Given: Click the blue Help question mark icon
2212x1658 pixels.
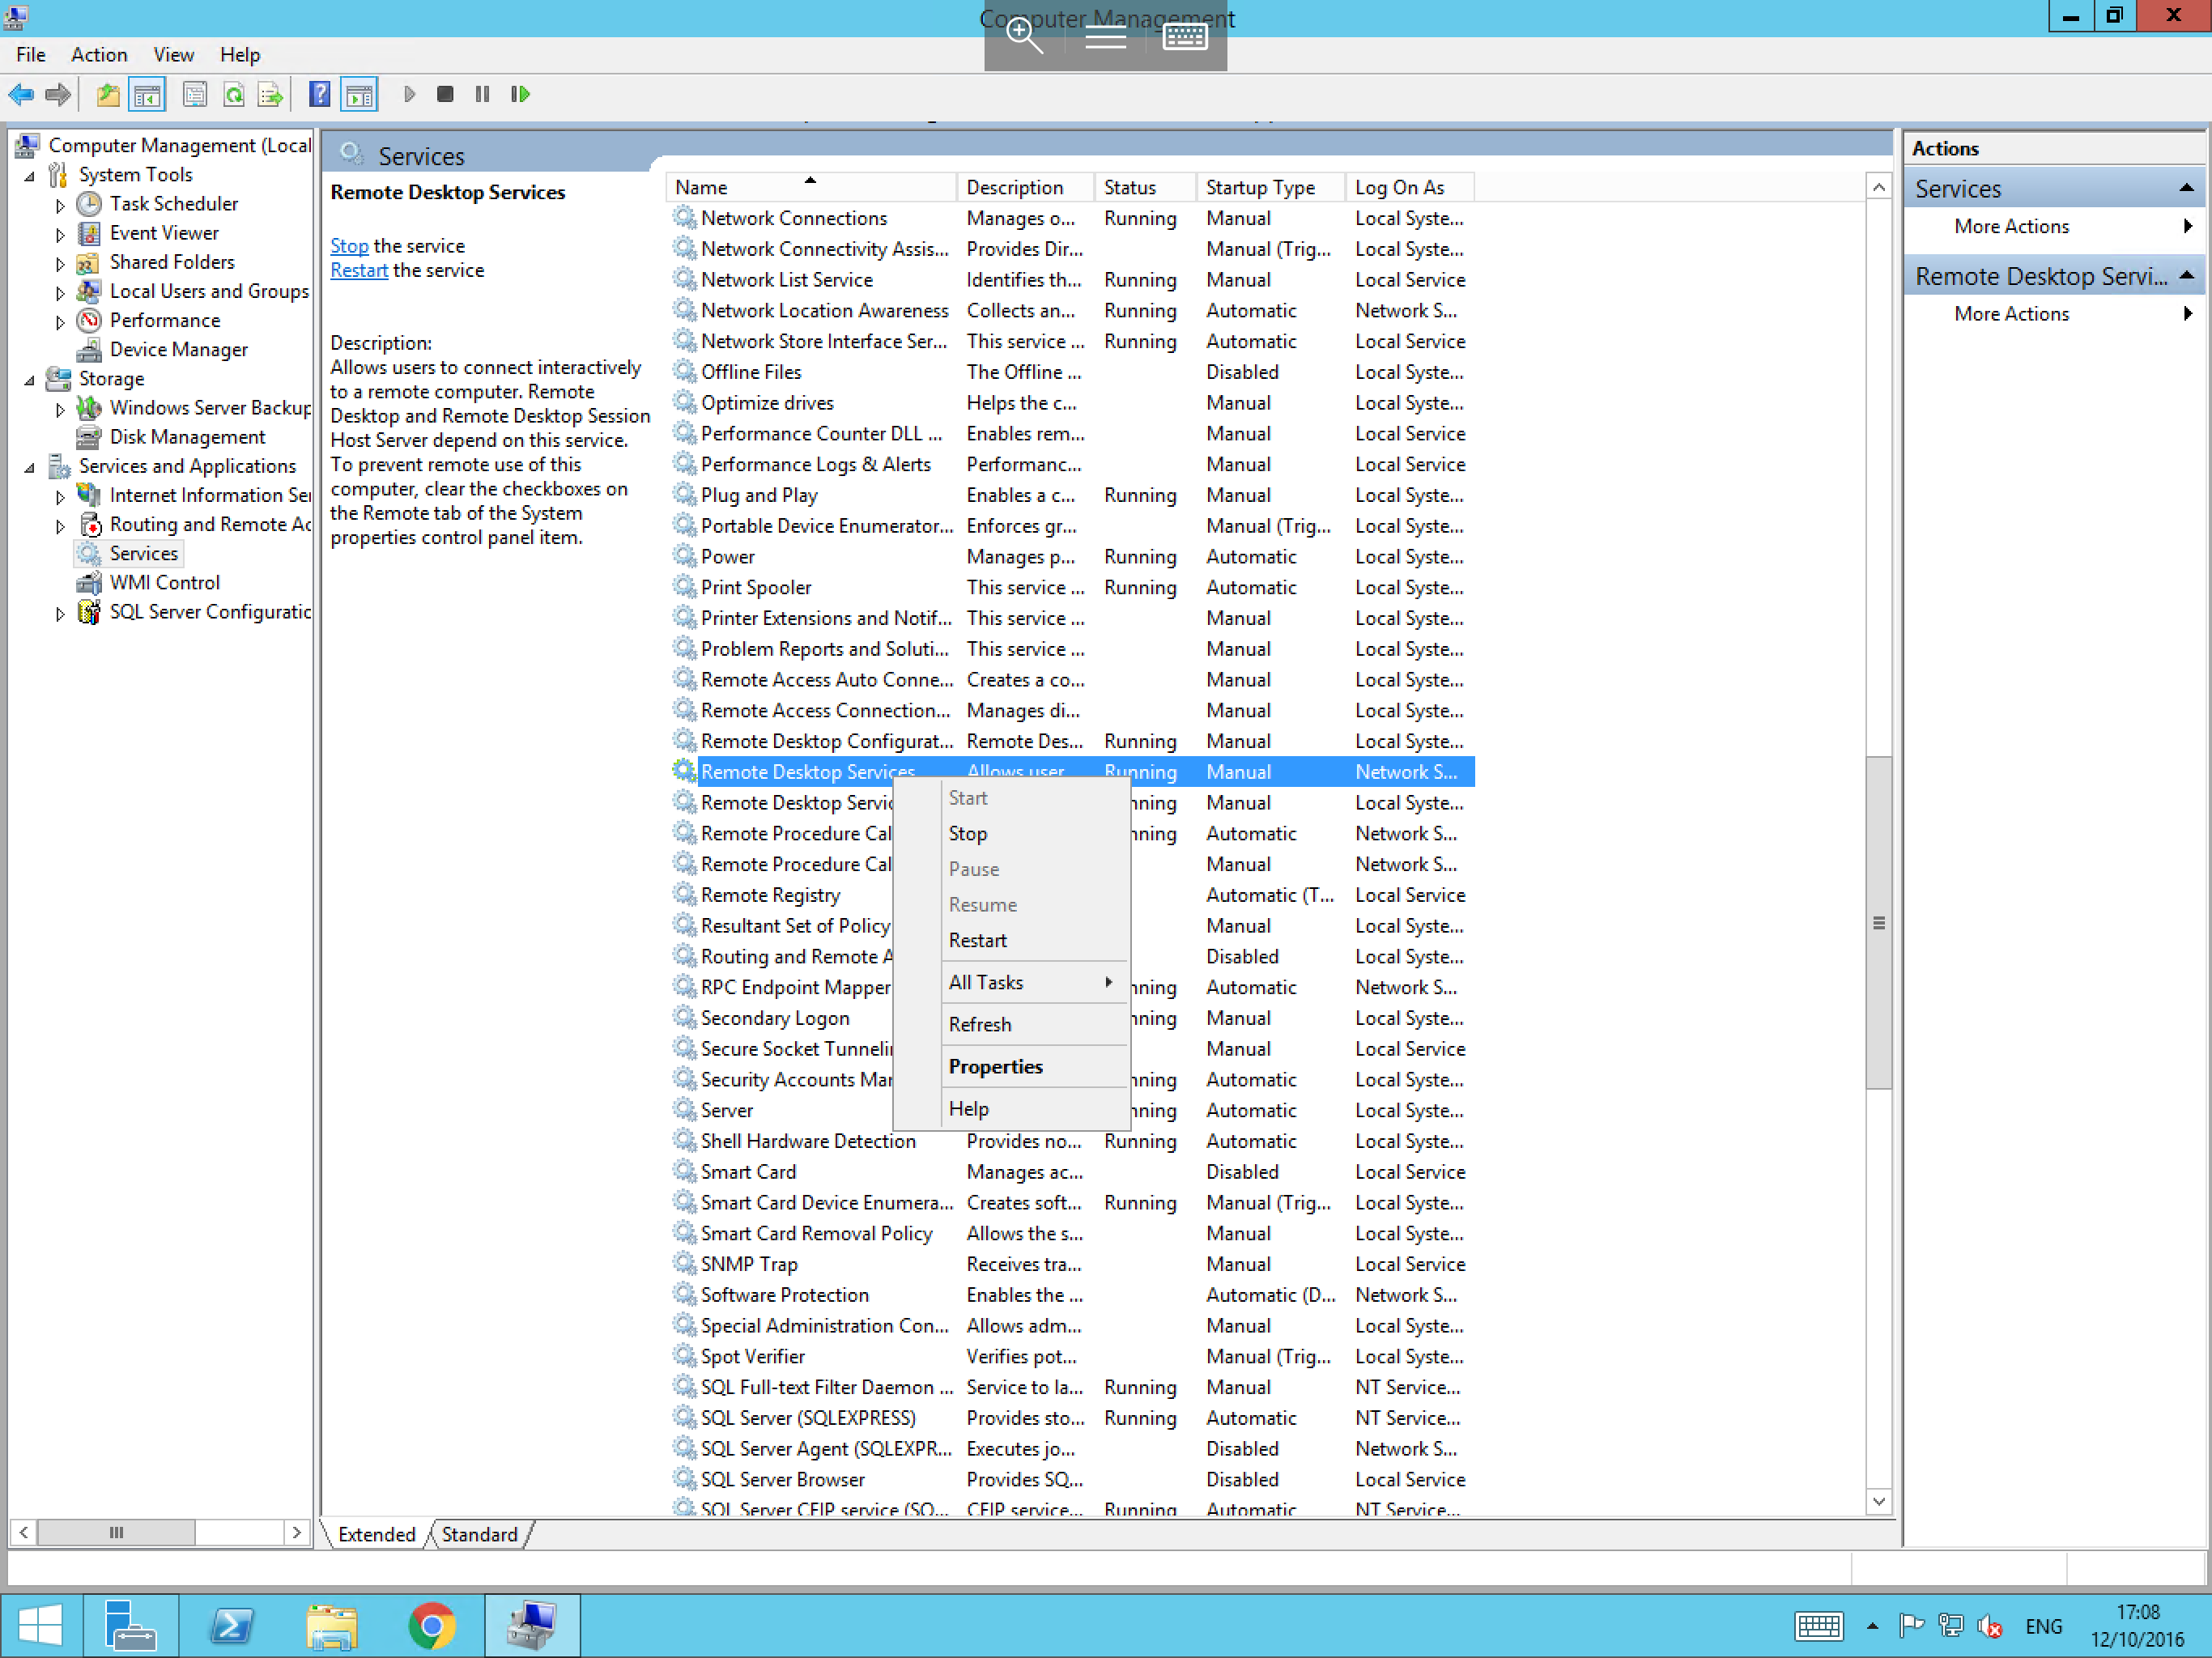Looking at the screenshot, I should point(319,95).
